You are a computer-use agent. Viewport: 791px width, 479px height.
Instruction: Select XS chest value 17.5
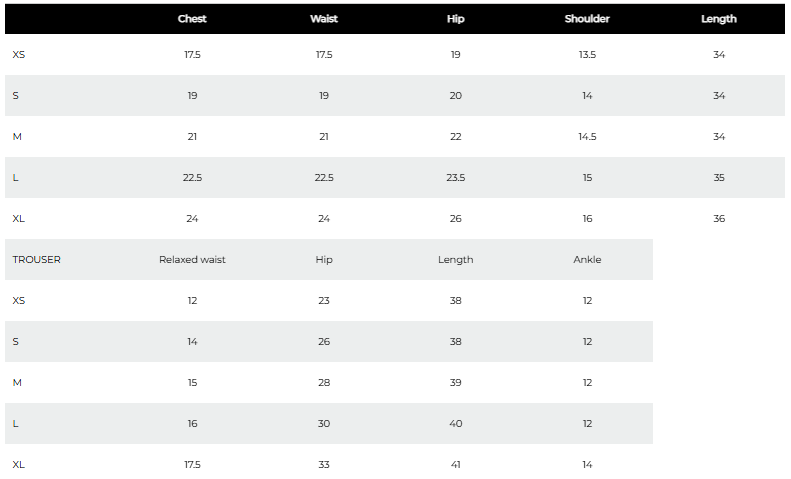point(192,54)
